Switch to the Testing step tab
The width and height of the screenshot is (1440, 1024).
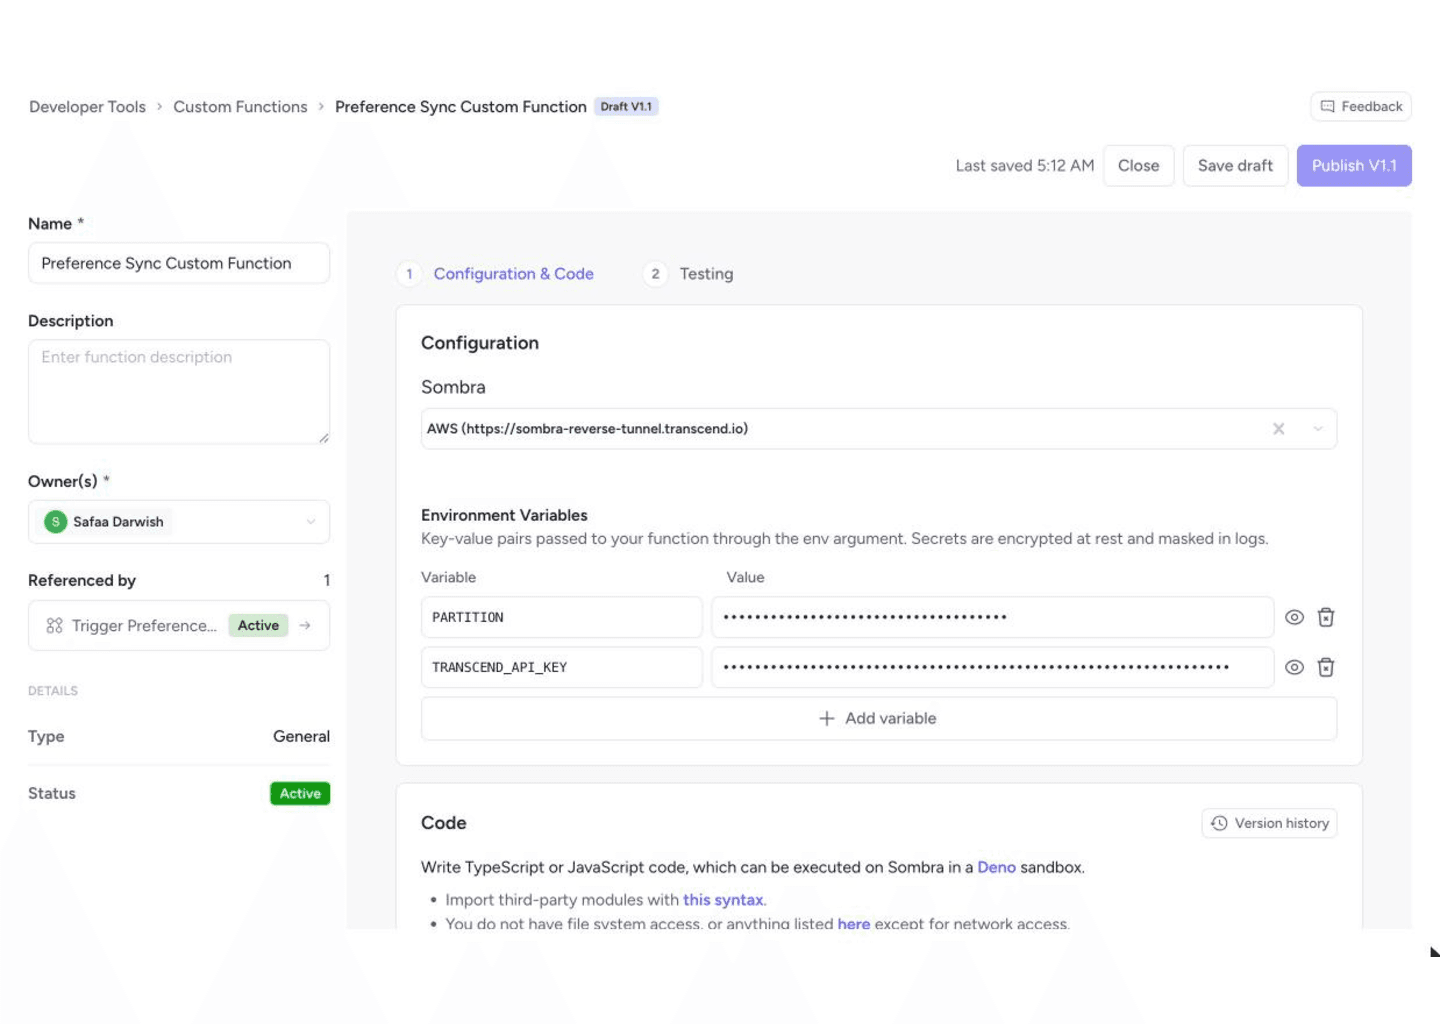[x=689, y=274]
